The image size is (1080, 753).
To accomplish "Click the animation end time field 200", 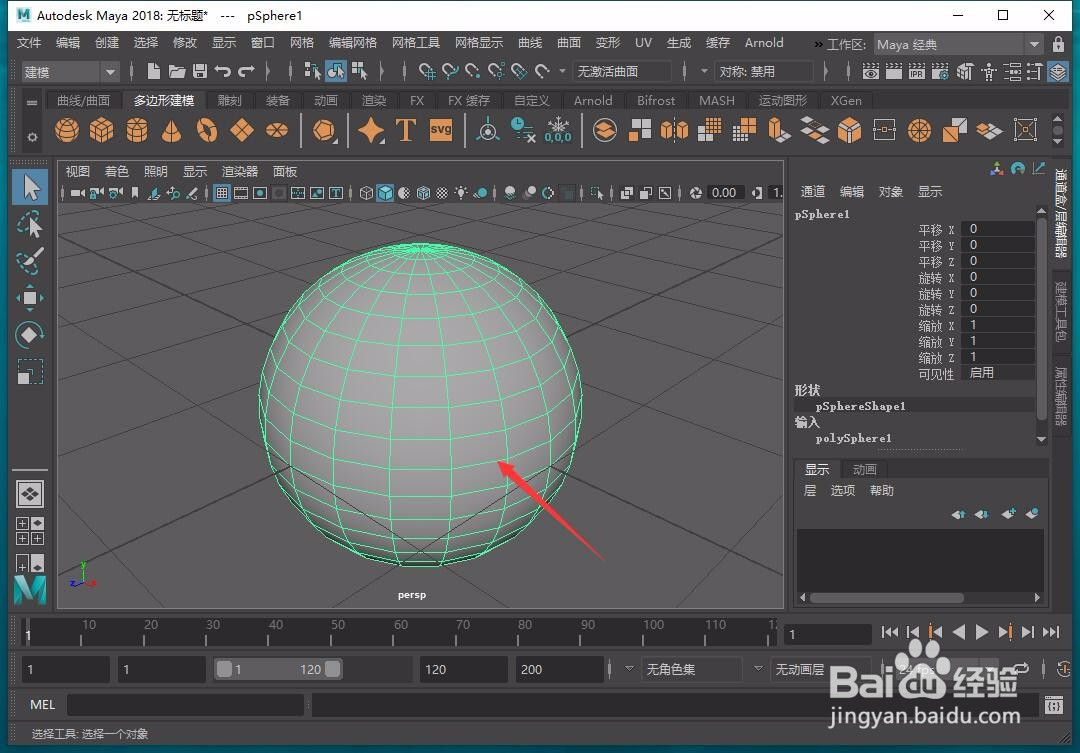I will pyautogui.click(x=559, y=669).
